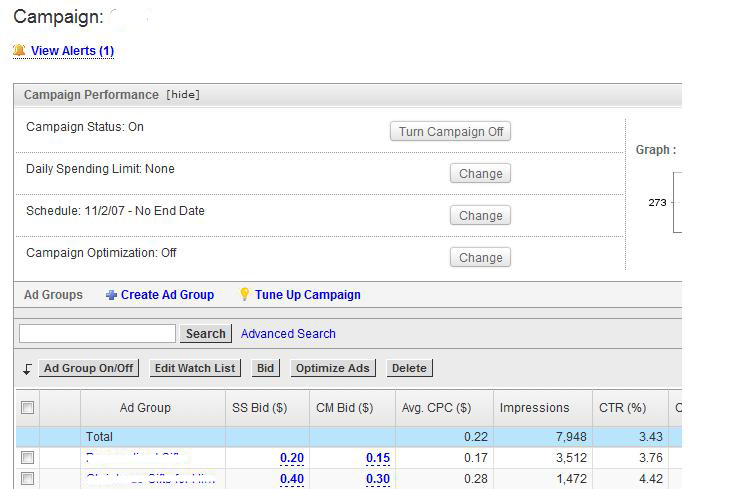
Task: Open the Advanced Search link
Action: (288, 334)
